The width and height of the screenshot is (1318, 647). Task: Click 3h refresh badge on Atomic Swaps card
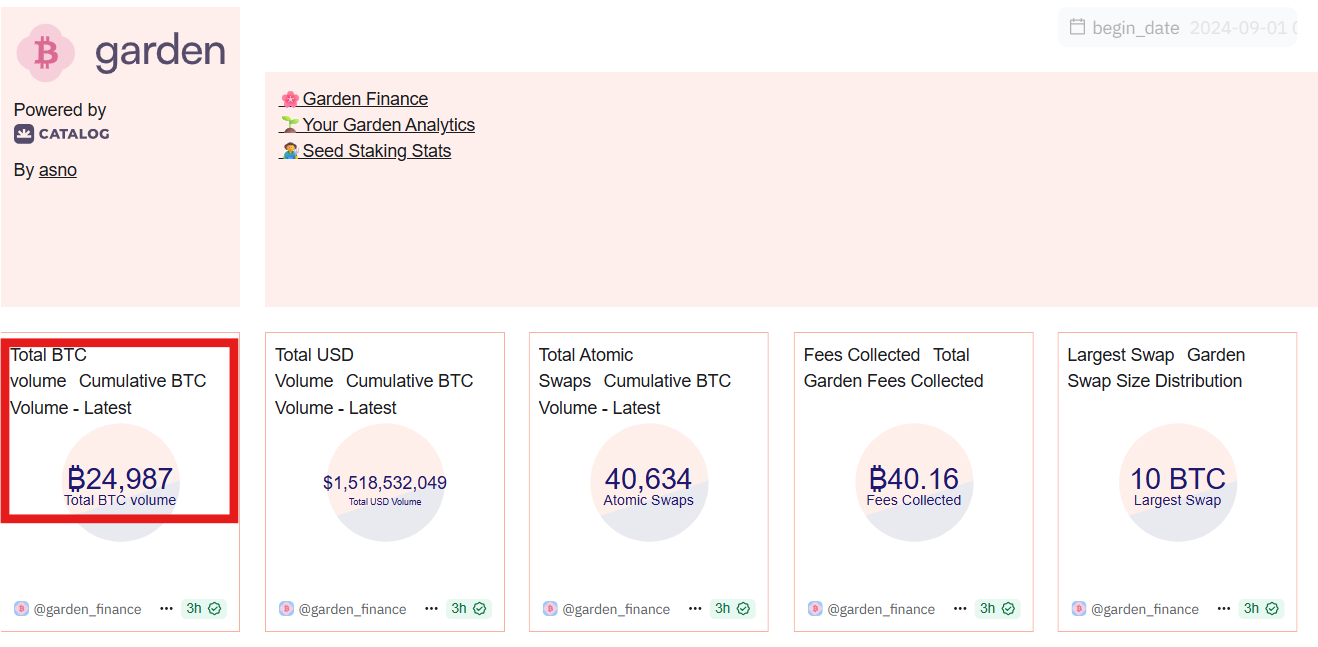[x=733, y=608]
